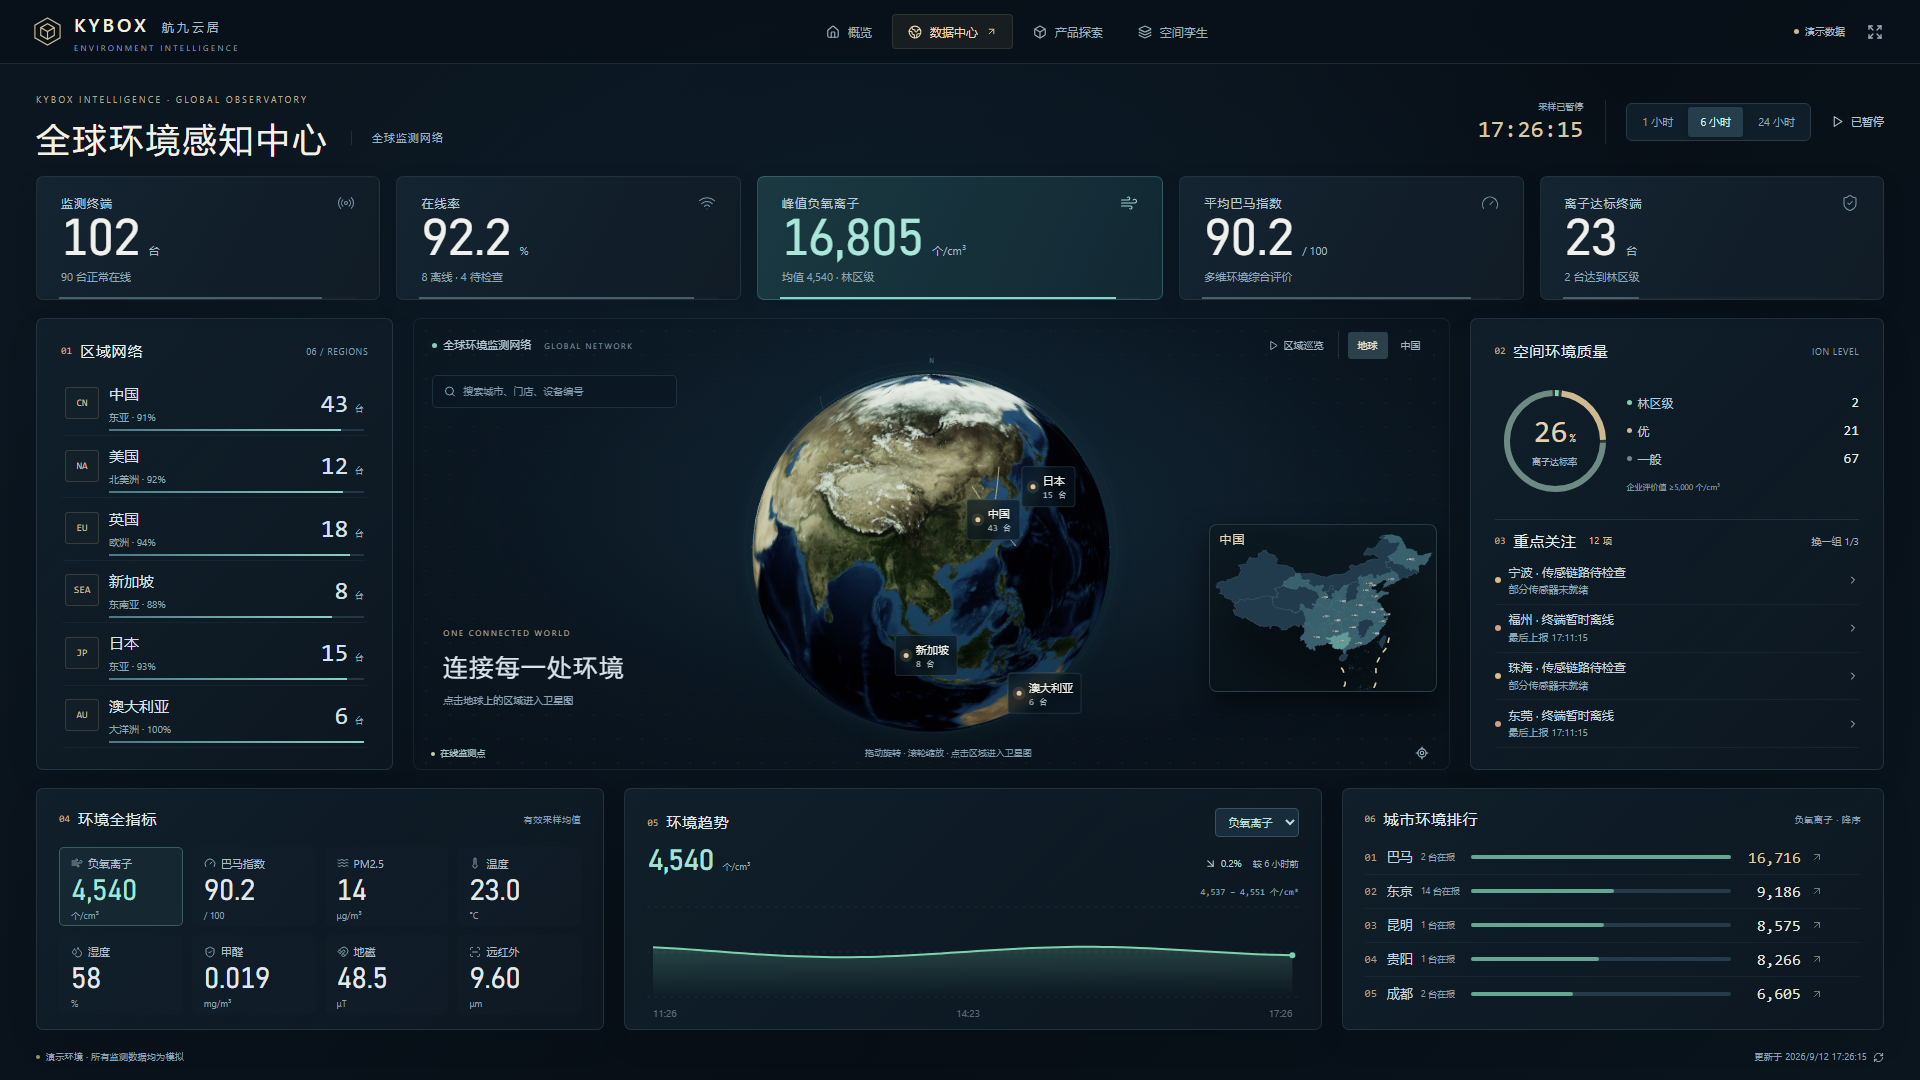Screen dimensions: 1920x1080
Task: Click the CN region badge
Action: pos(82,403)
